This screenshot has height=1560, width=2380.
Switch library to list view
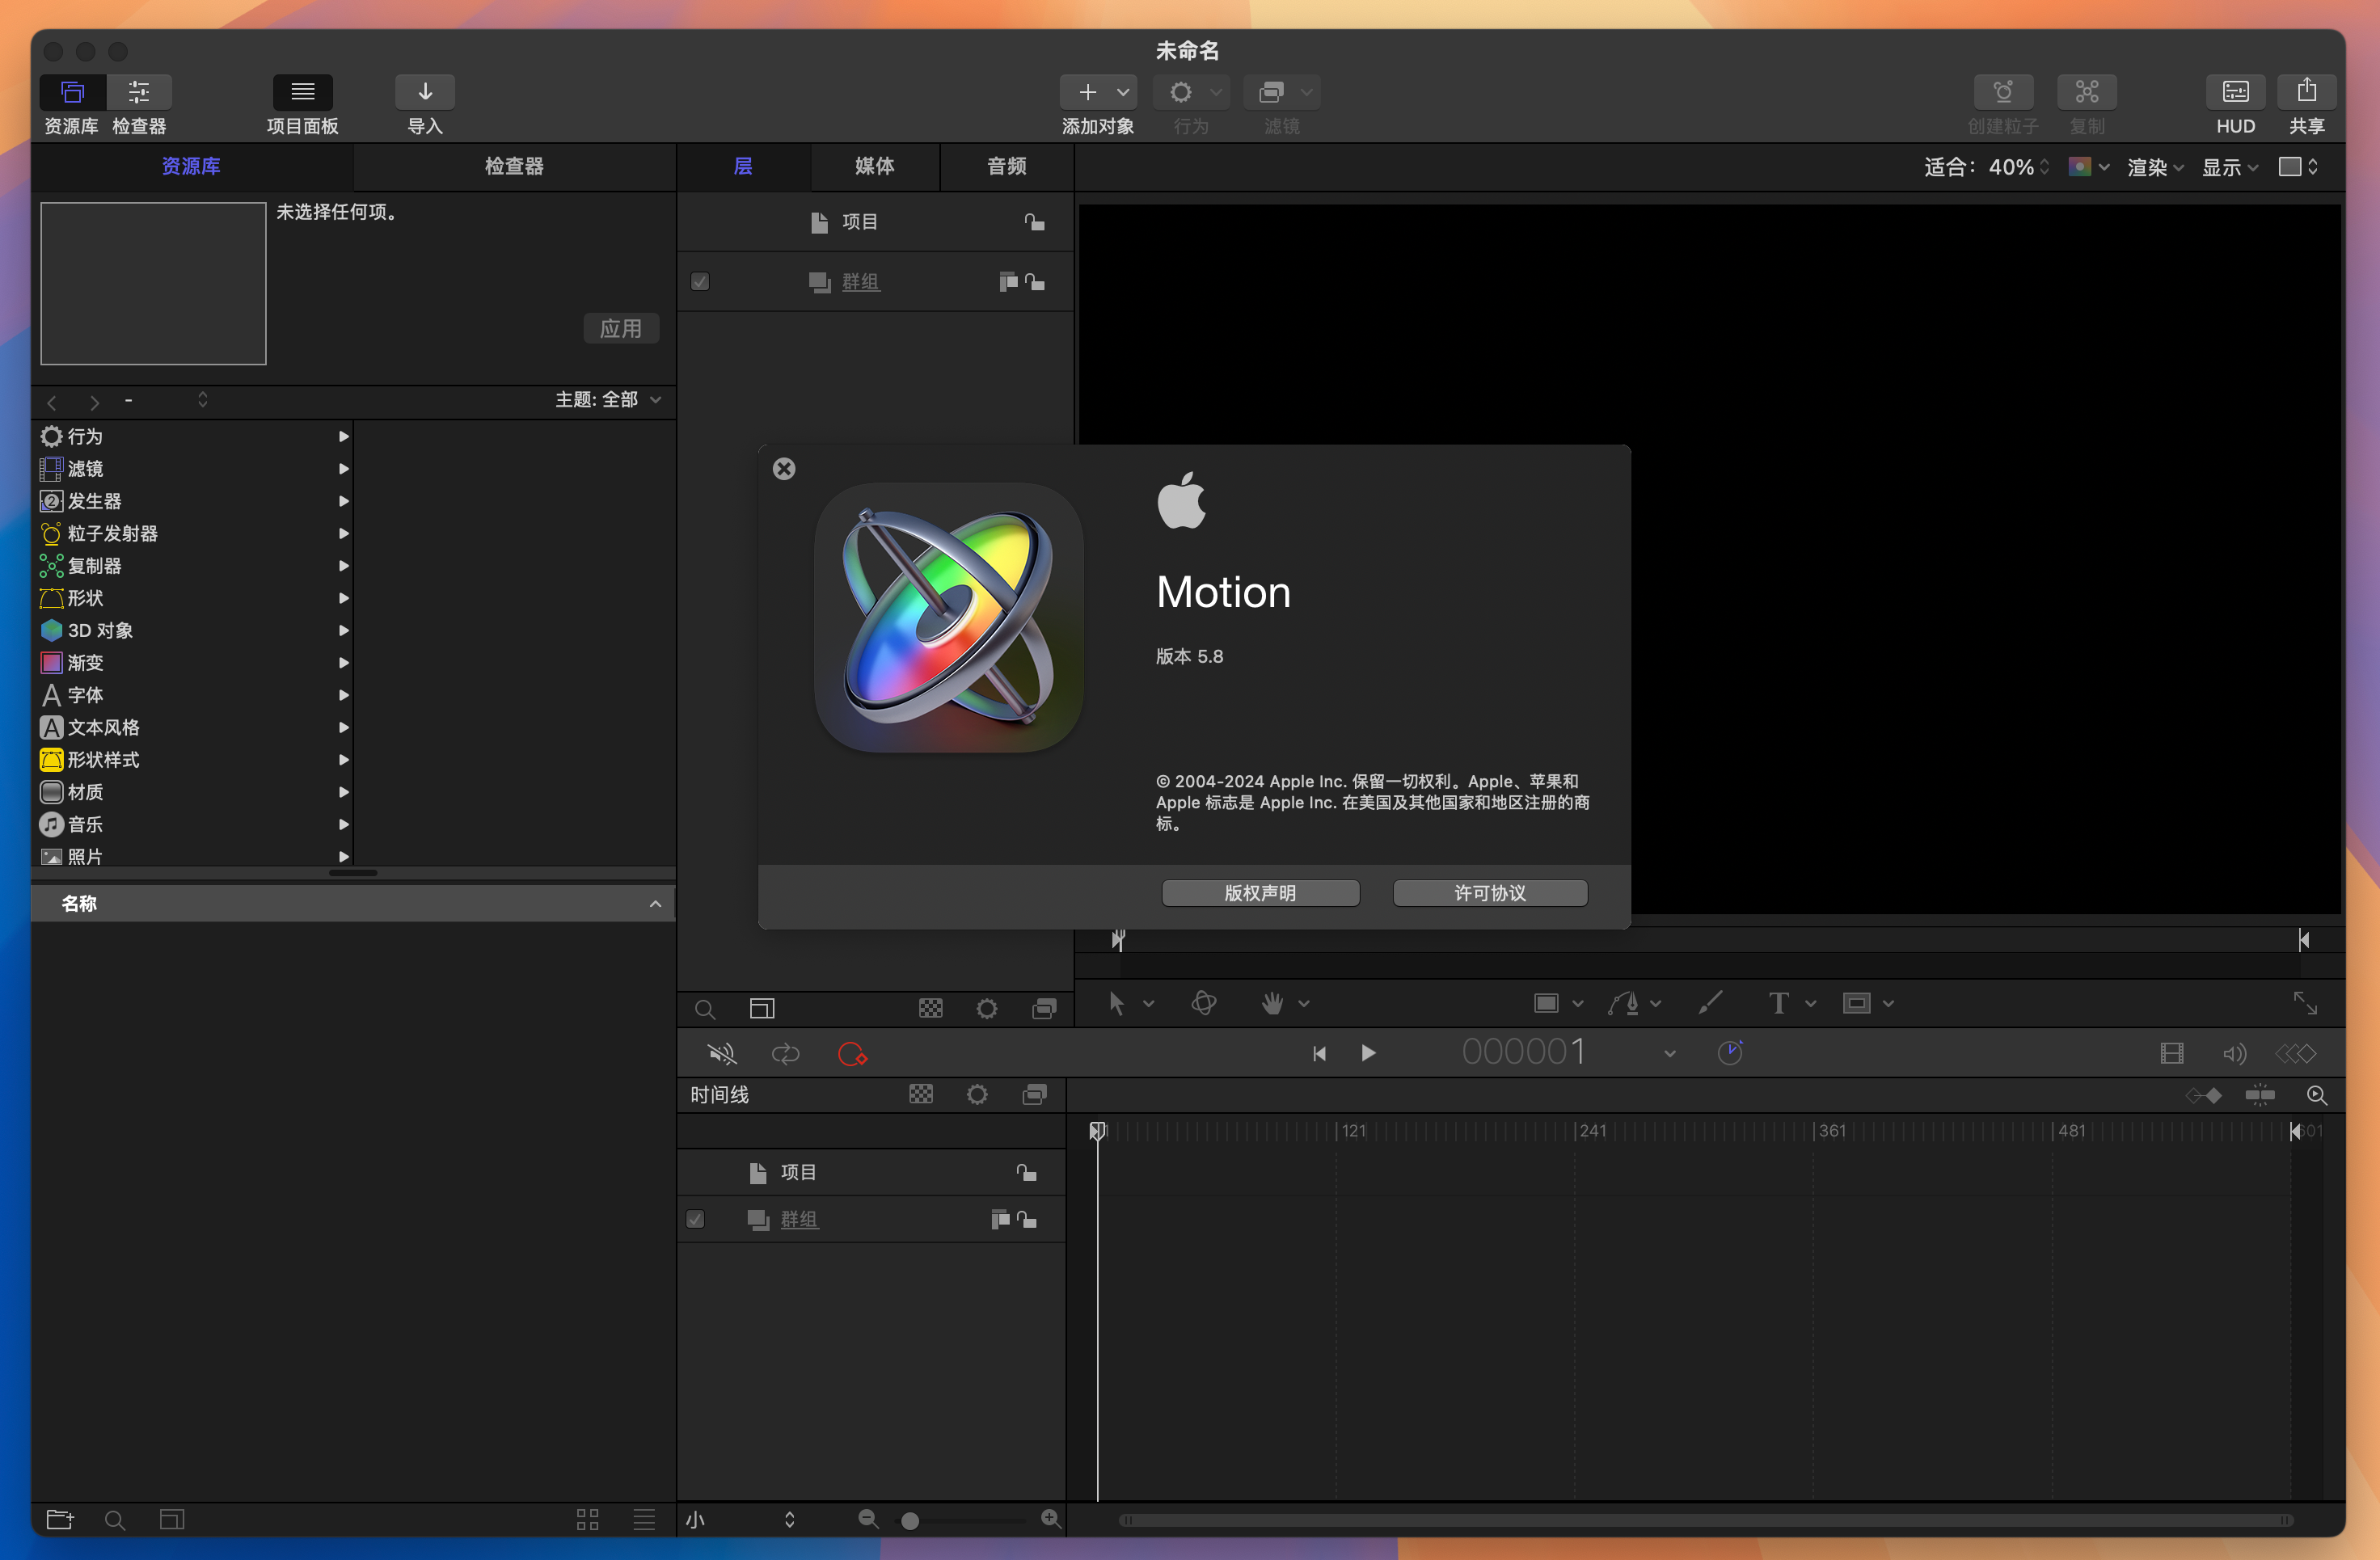click(644, 1520)
